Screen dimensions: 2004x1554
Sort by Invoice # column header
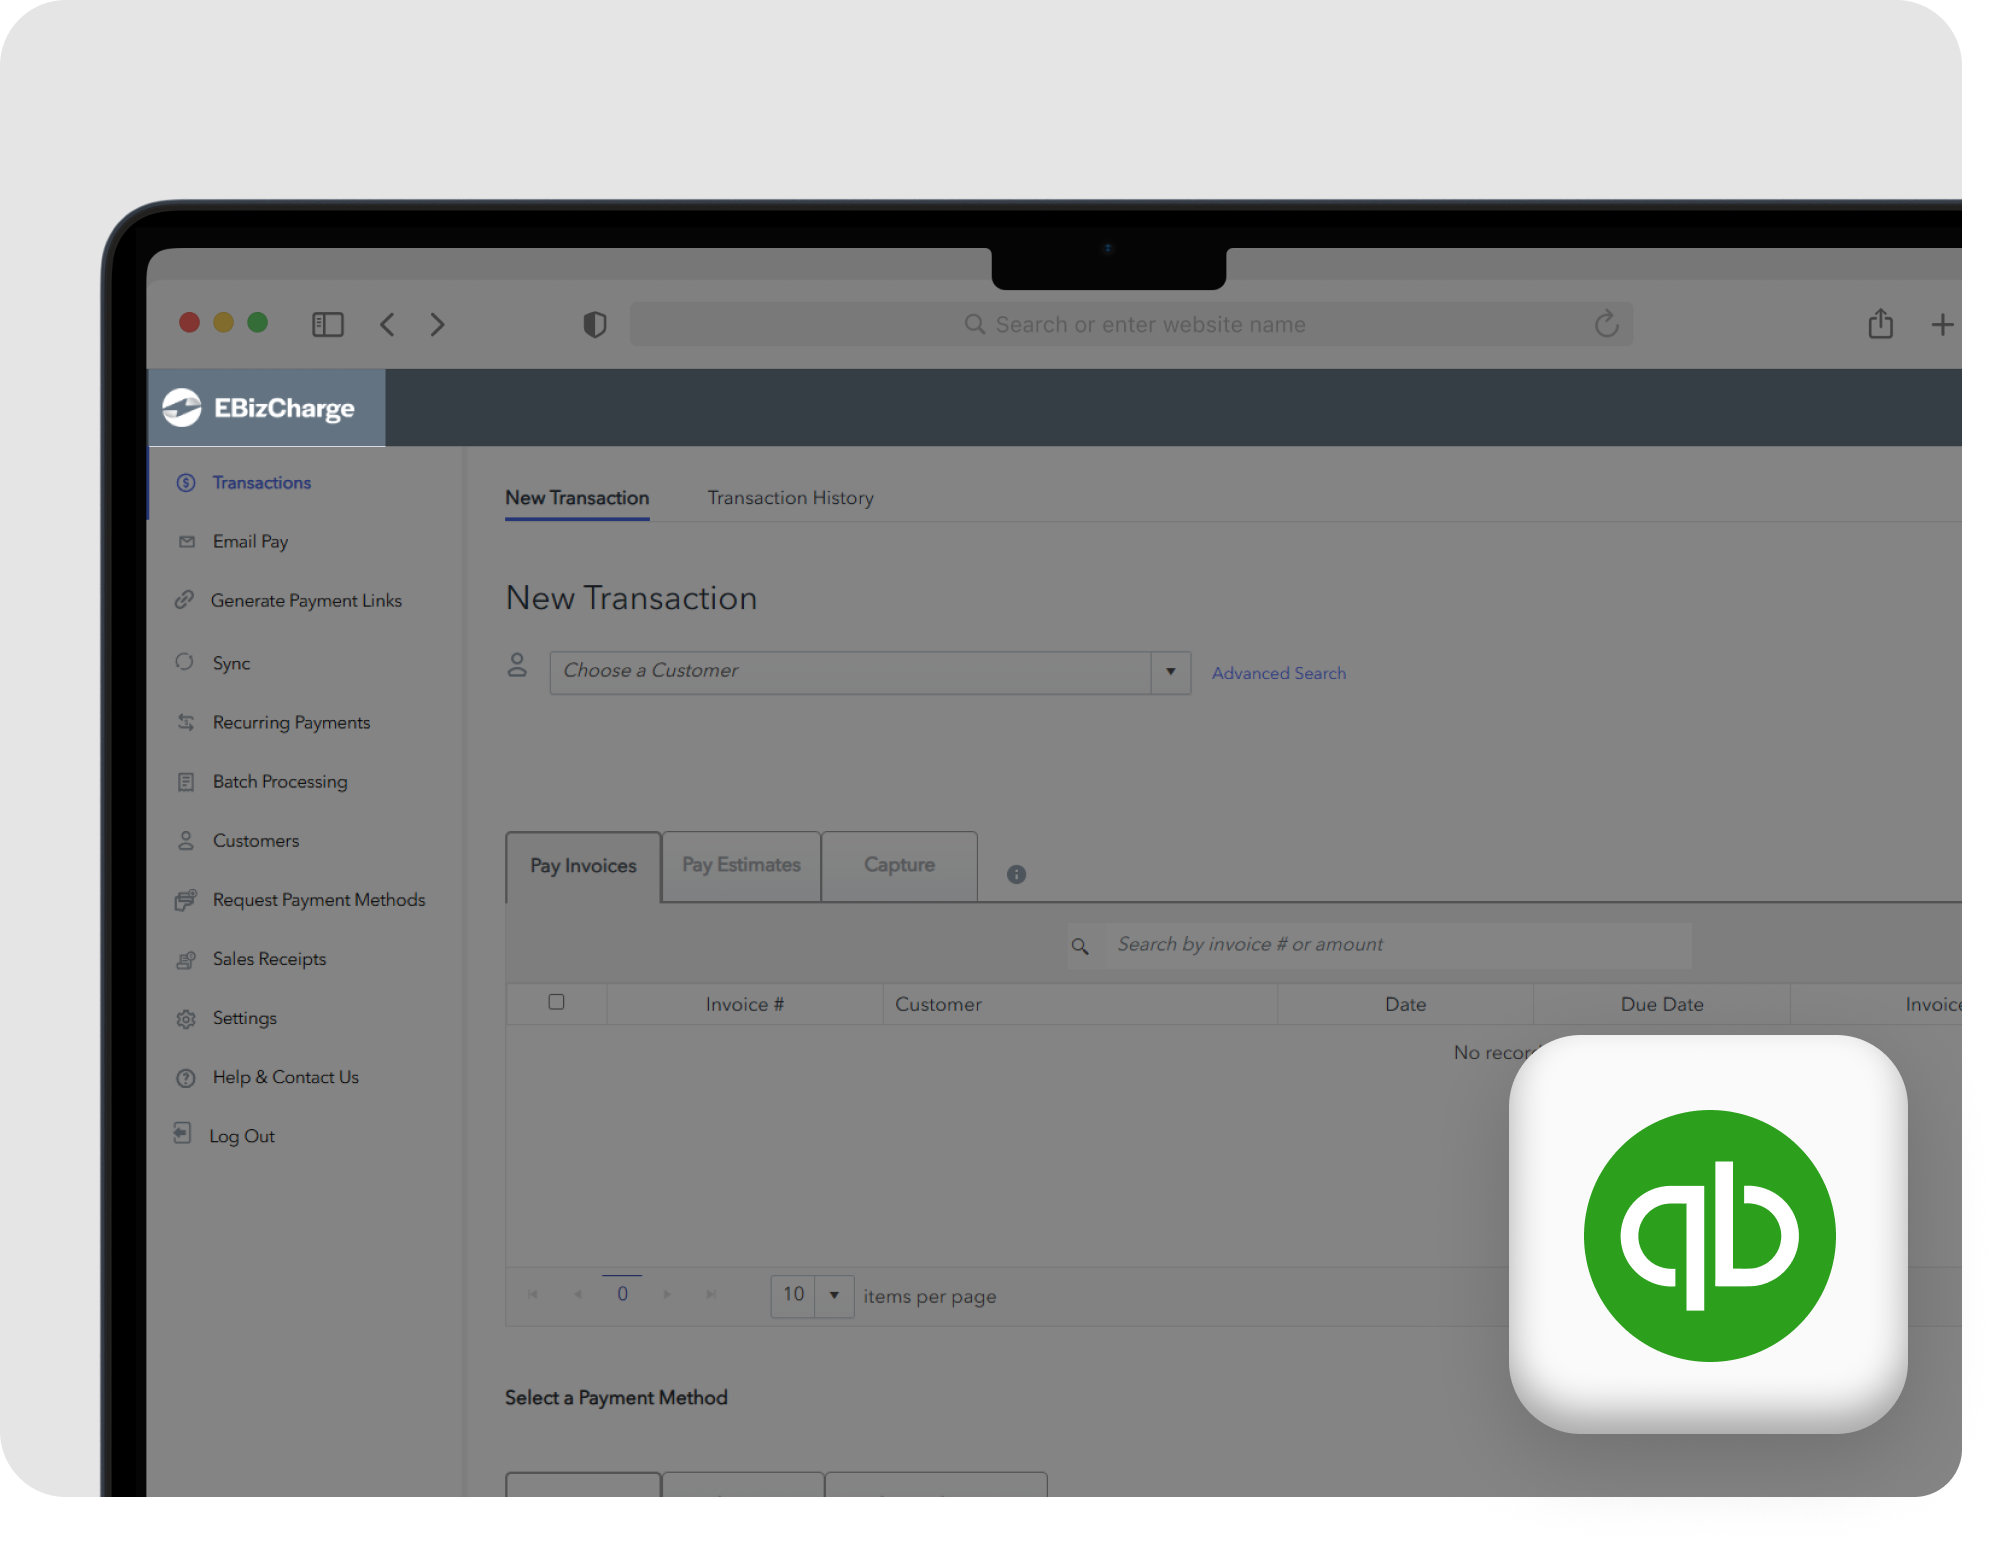[x=744, y=1004]
